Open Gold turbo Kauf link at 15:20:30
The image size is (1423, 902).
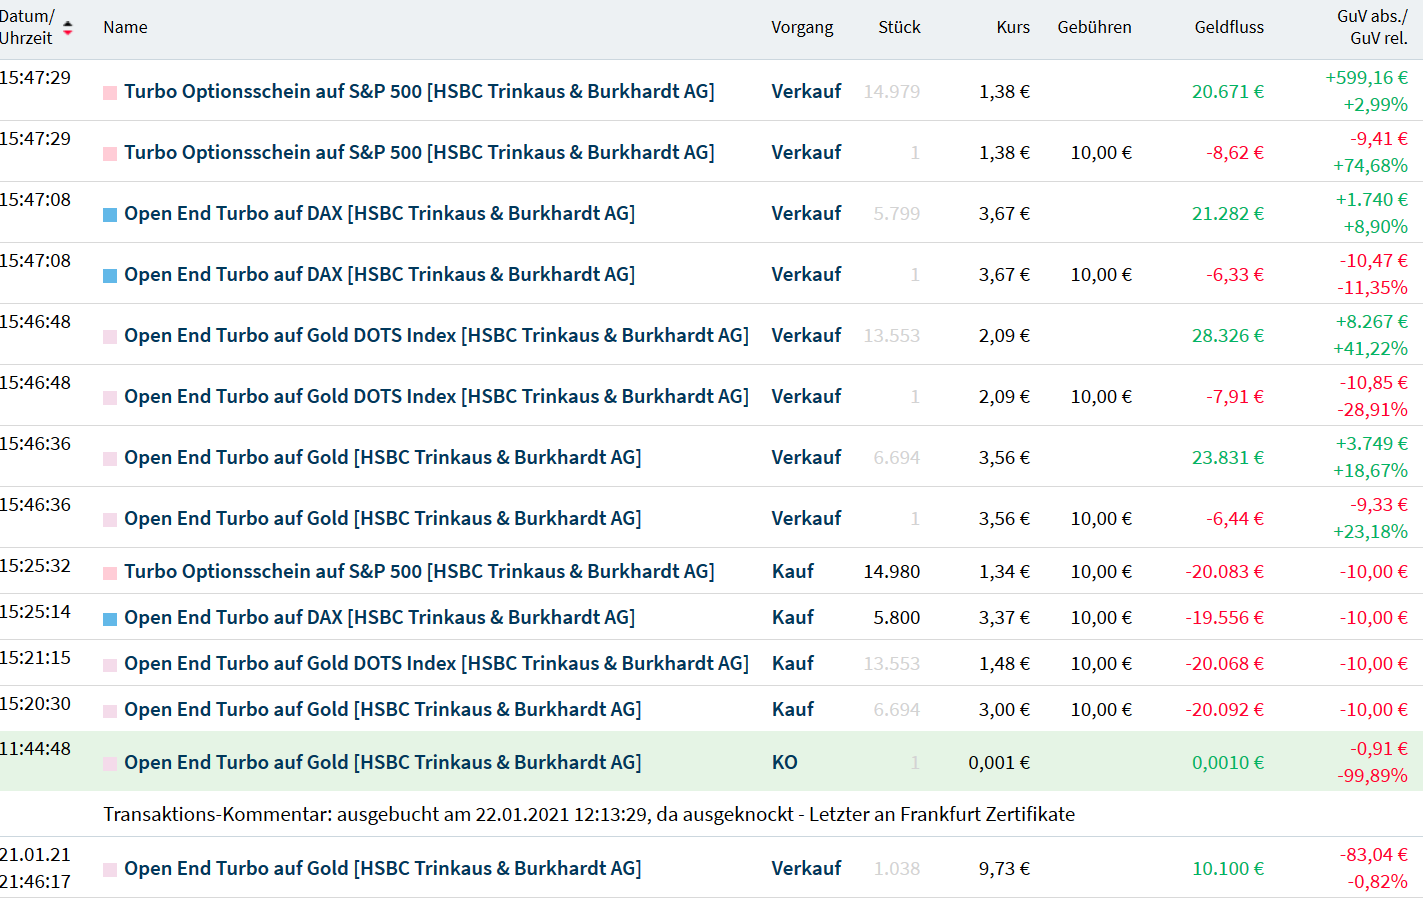[382, 710]
